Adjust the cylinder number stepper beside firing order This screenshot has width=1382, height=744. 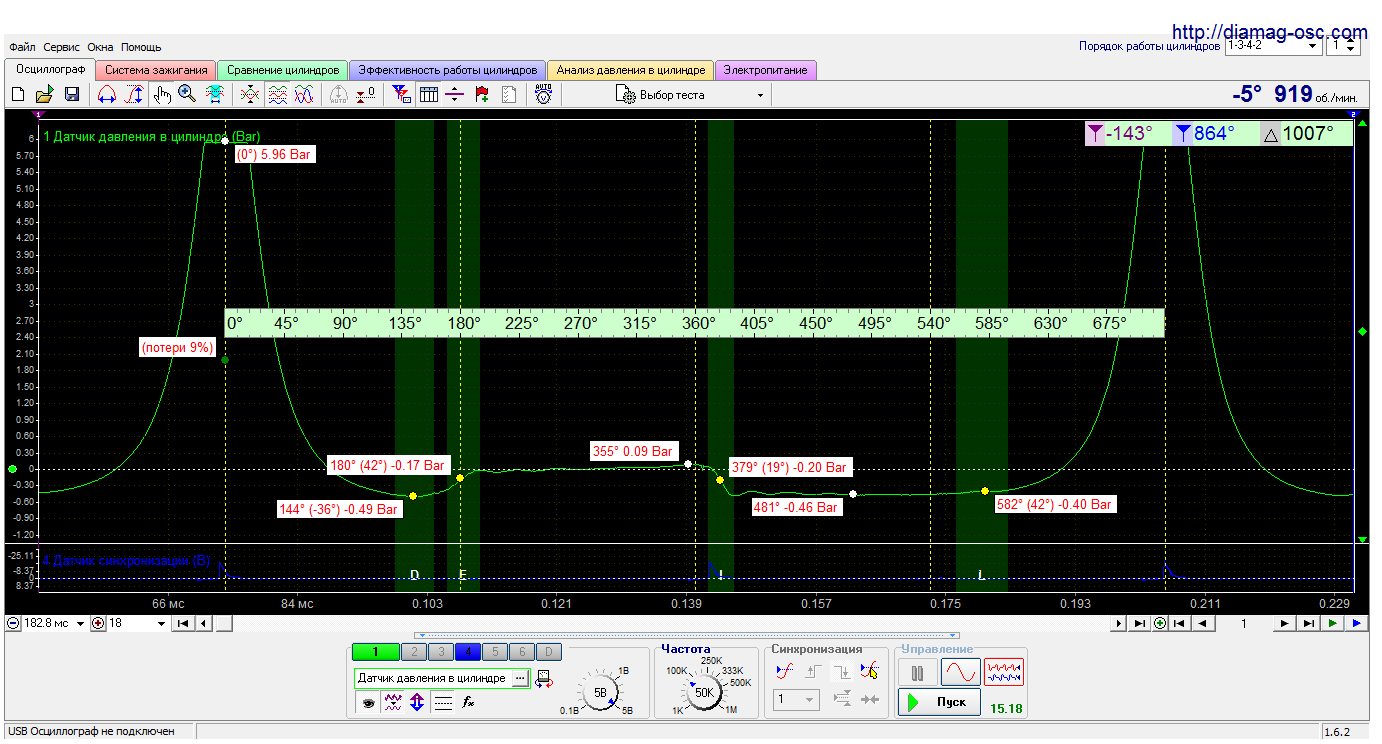(x=1352, y=46)
